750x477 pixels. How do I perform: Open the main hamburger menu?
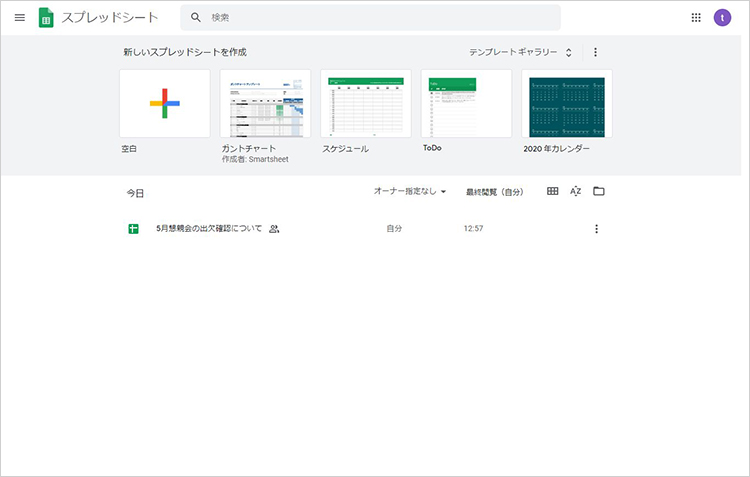(x=20, y=18)
